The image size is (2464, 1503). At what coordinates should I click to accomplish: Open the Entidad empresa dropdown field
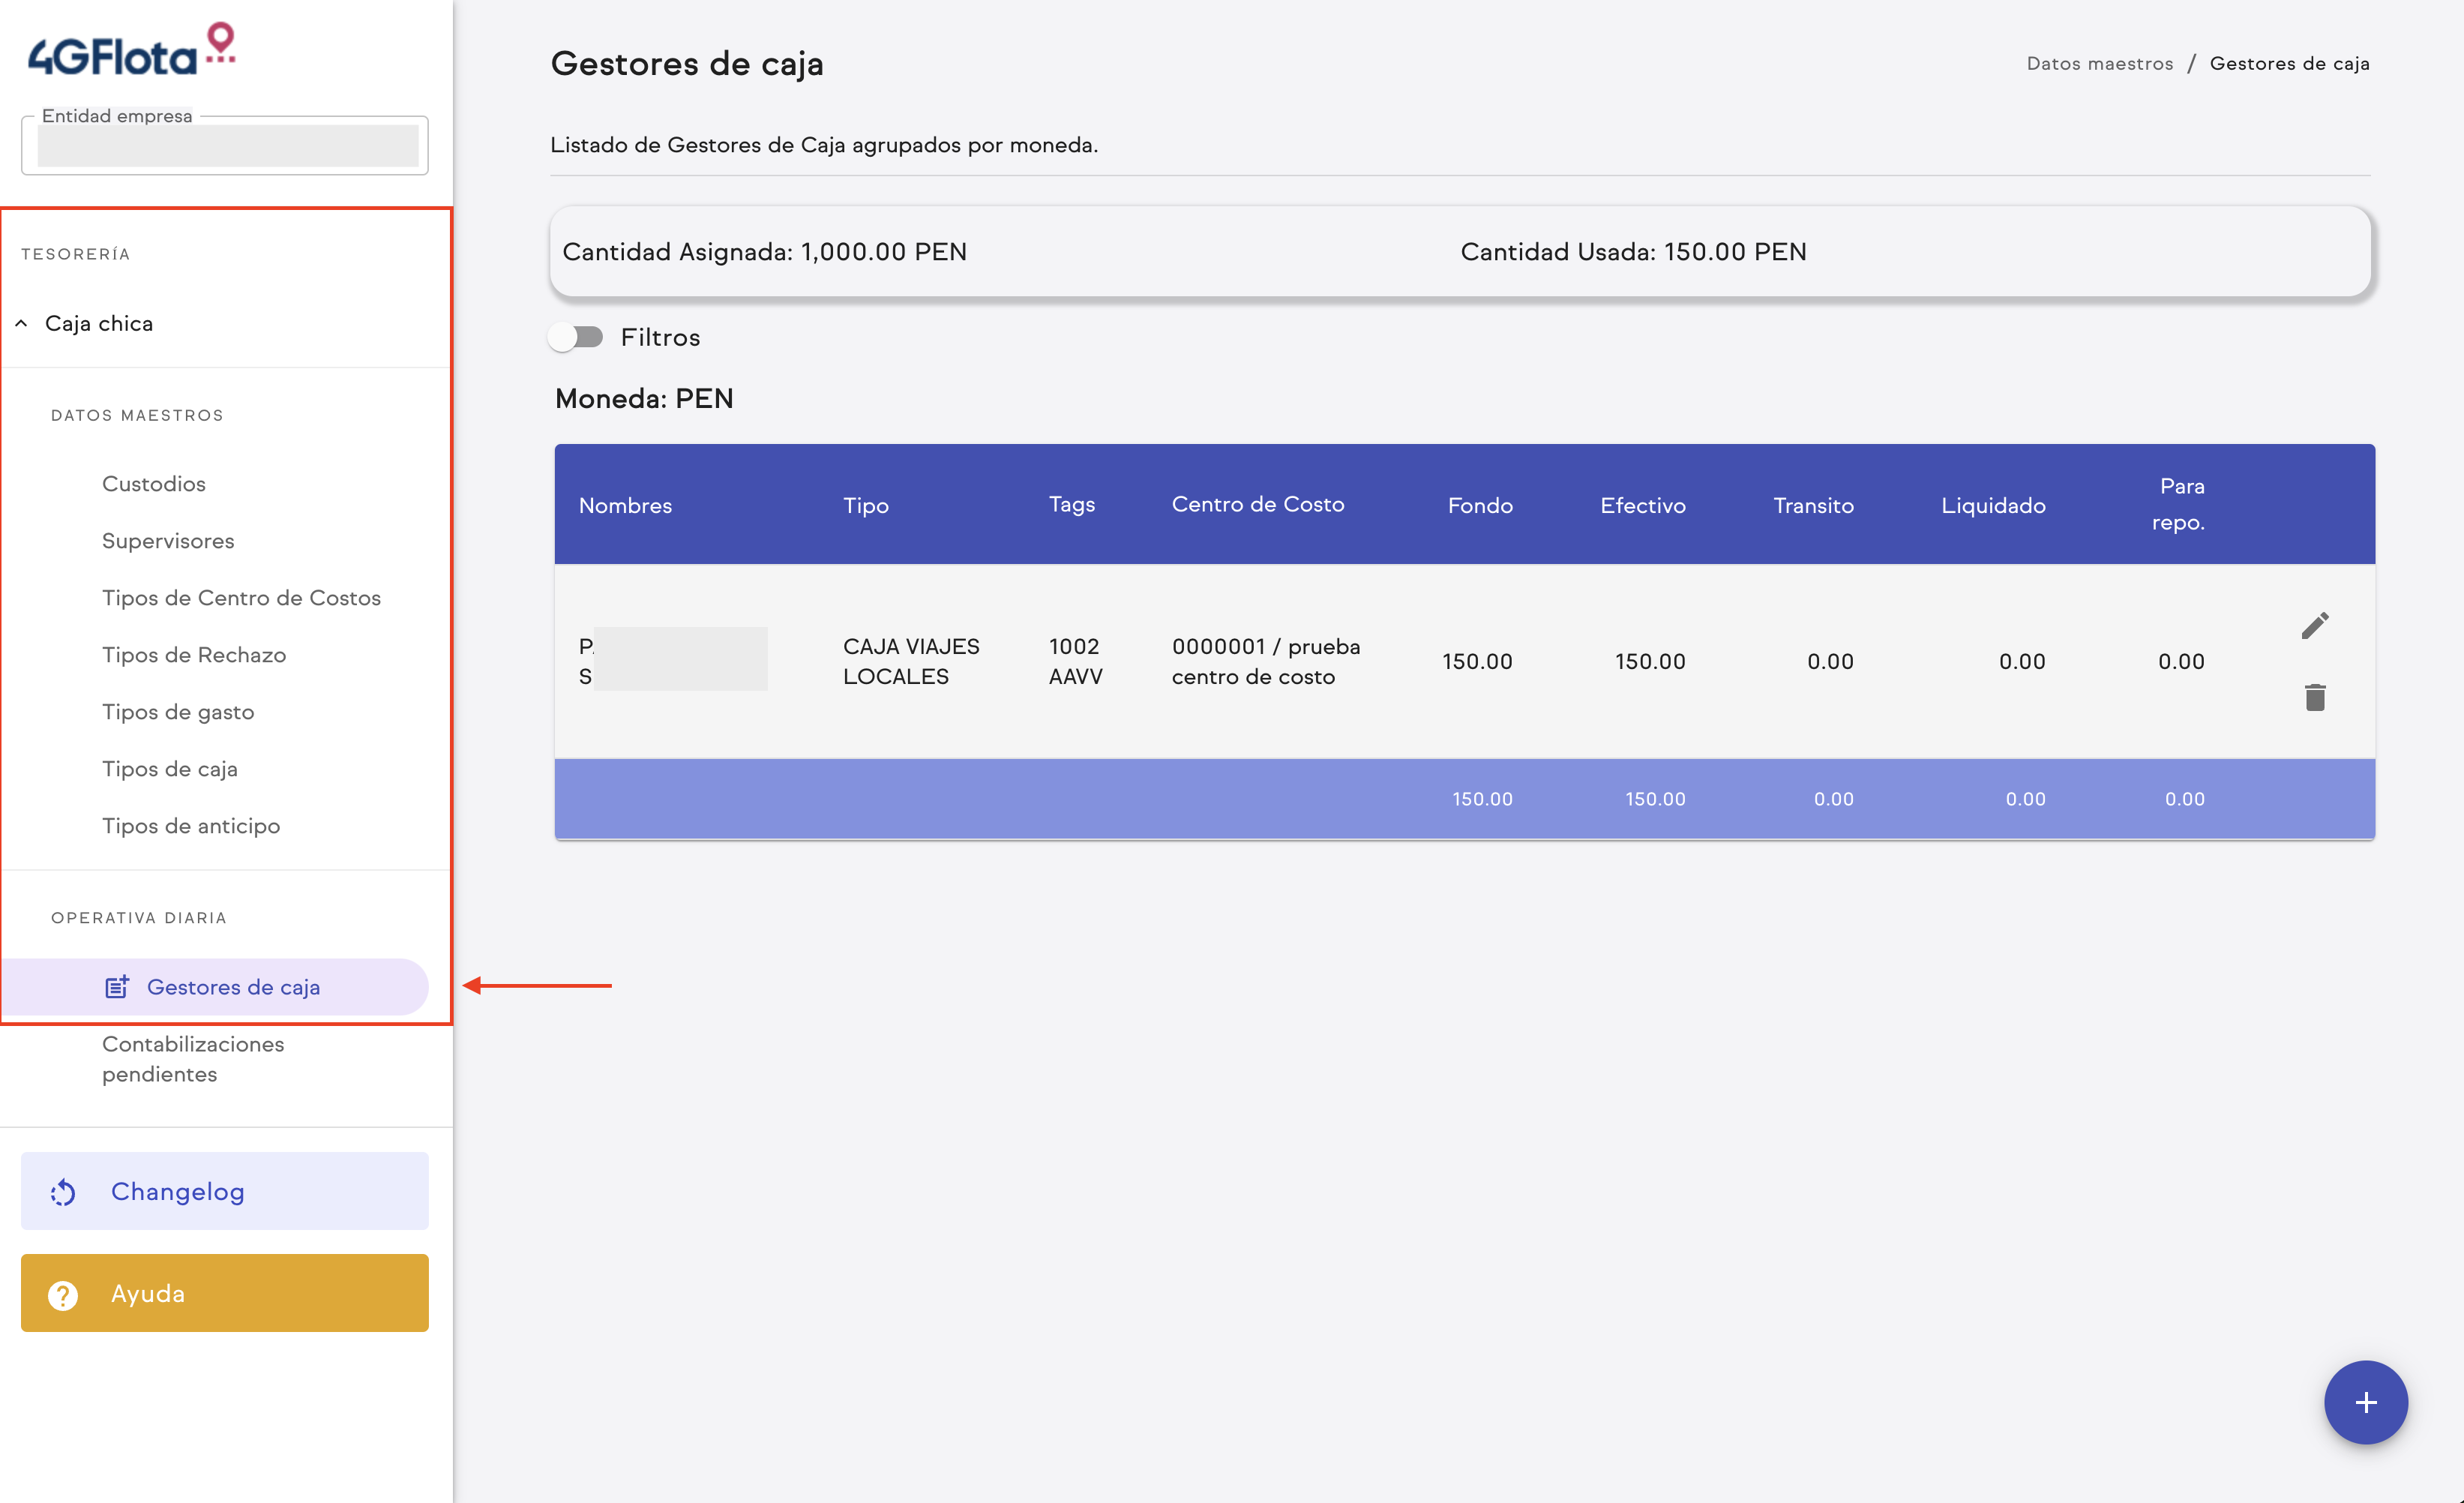[226, 146]
